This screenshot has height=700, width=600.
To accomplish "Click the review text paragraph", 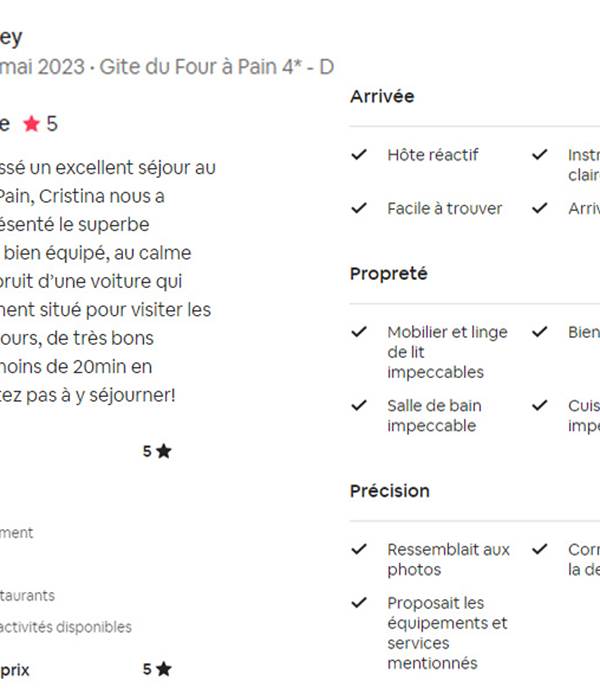I will 108,281.
